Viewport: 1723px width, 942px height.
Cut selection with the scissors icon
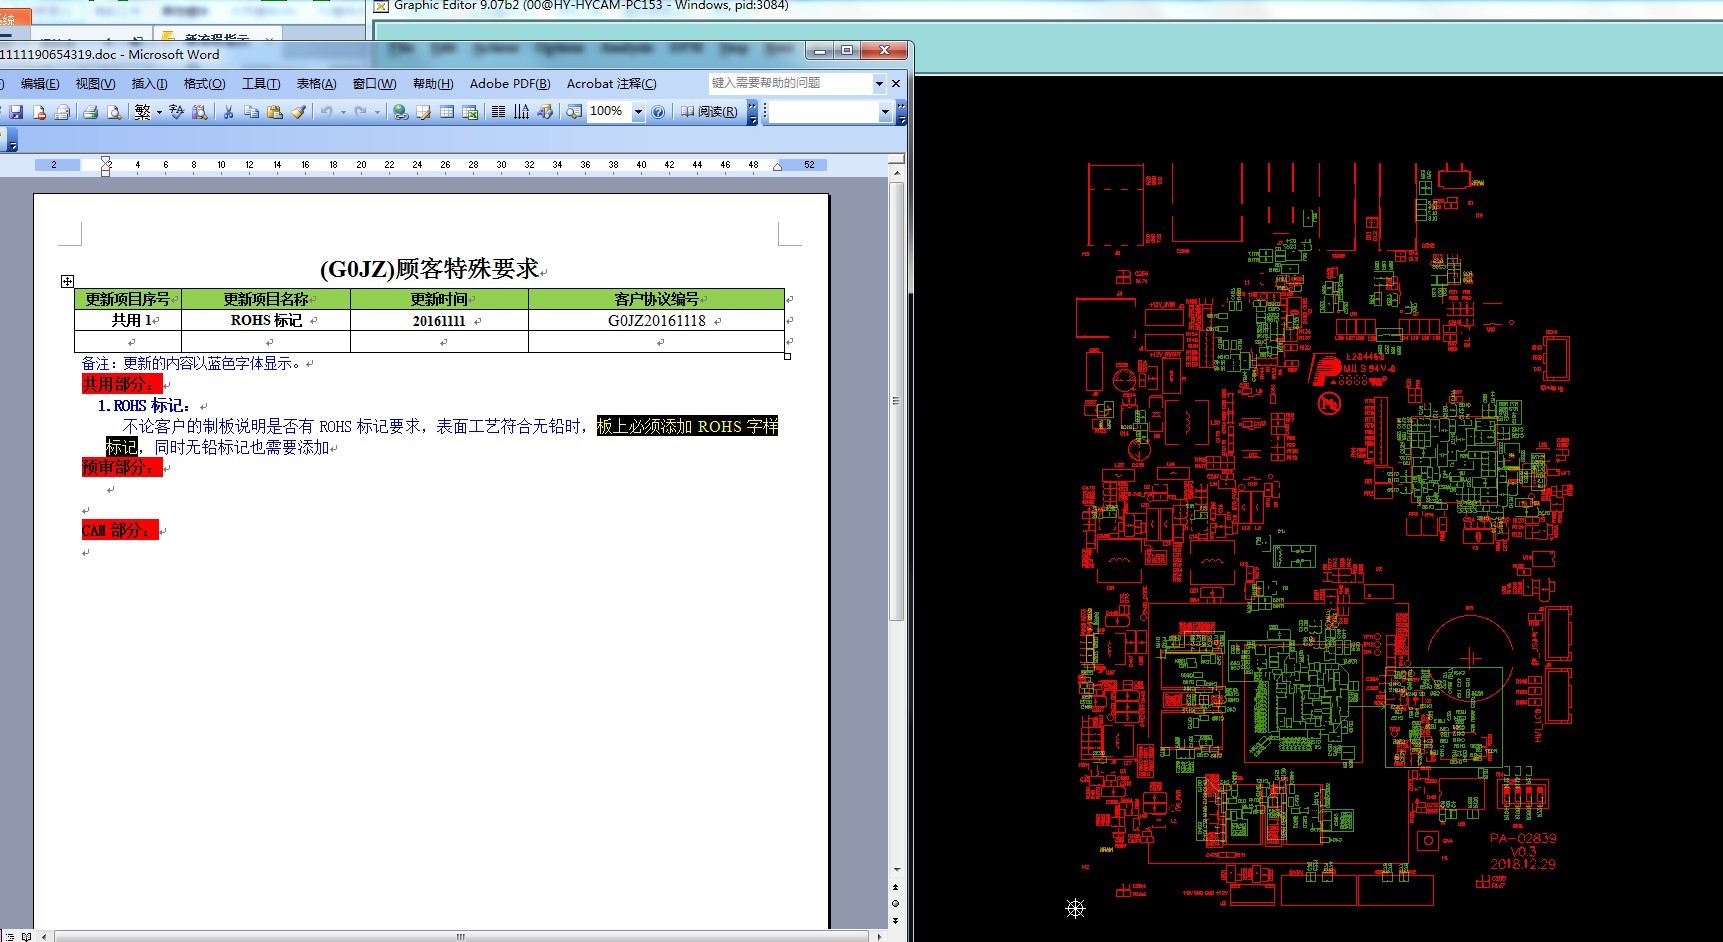(228, 112)
